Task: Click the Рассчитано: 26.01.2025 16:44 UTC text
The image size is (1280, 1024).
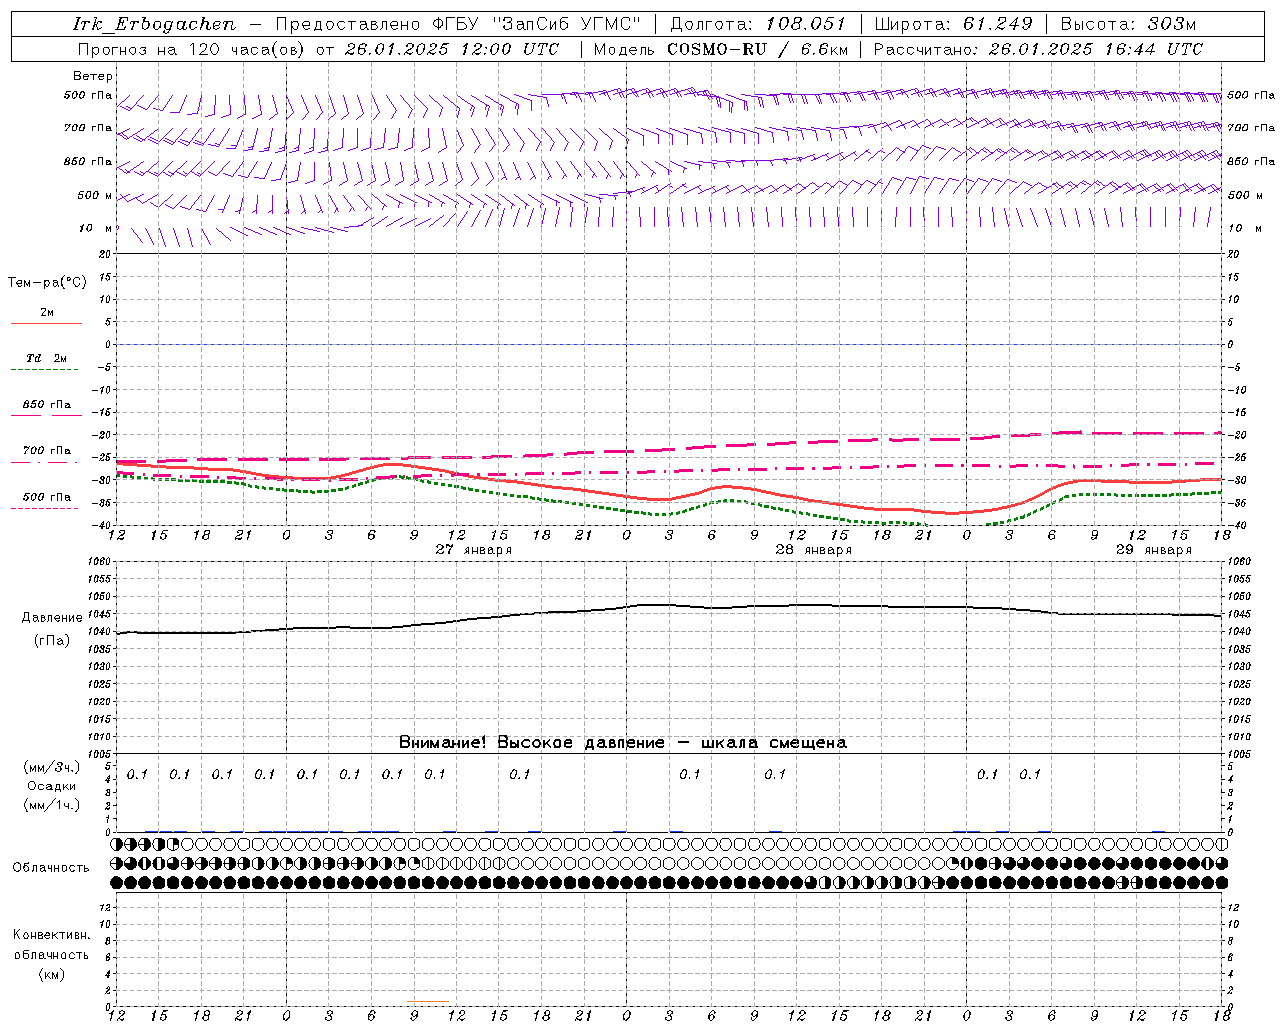Action: (x=1038, y=49)
